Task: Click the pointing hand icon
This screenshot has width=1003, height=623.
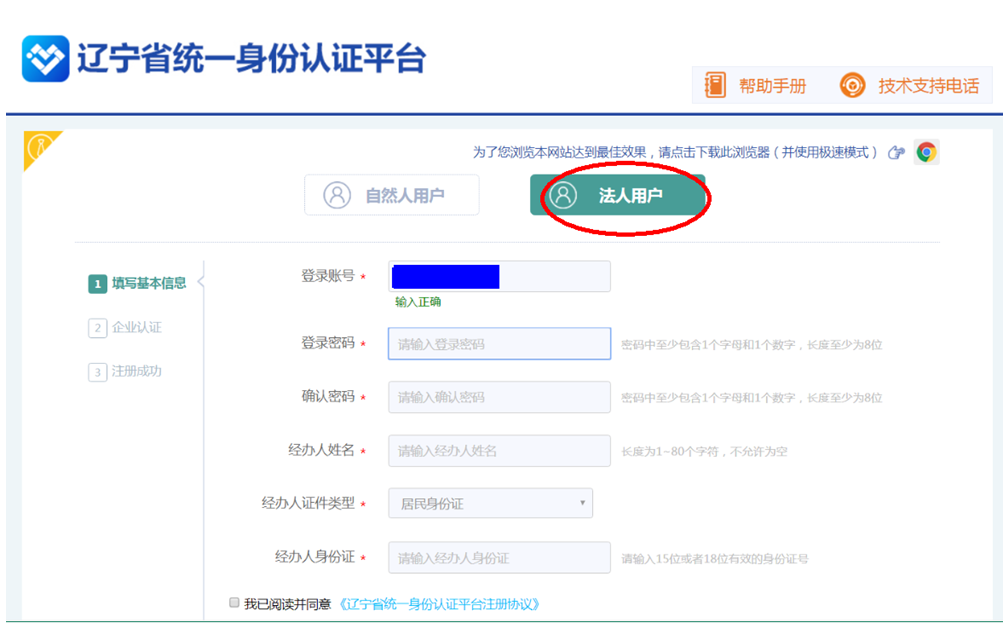Action: pos(896,152)
